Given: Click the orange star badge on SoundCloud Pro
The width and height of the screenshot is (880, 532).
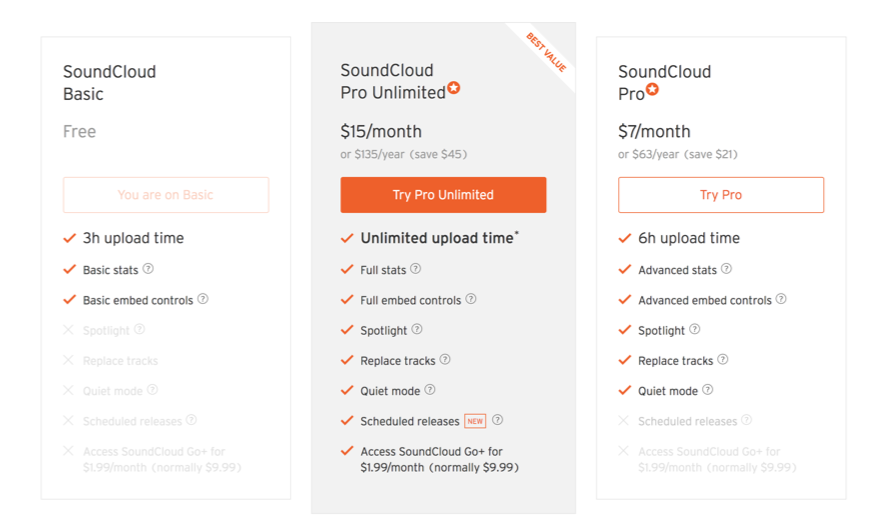Looking at the screenshot, I should coord(653,90).
